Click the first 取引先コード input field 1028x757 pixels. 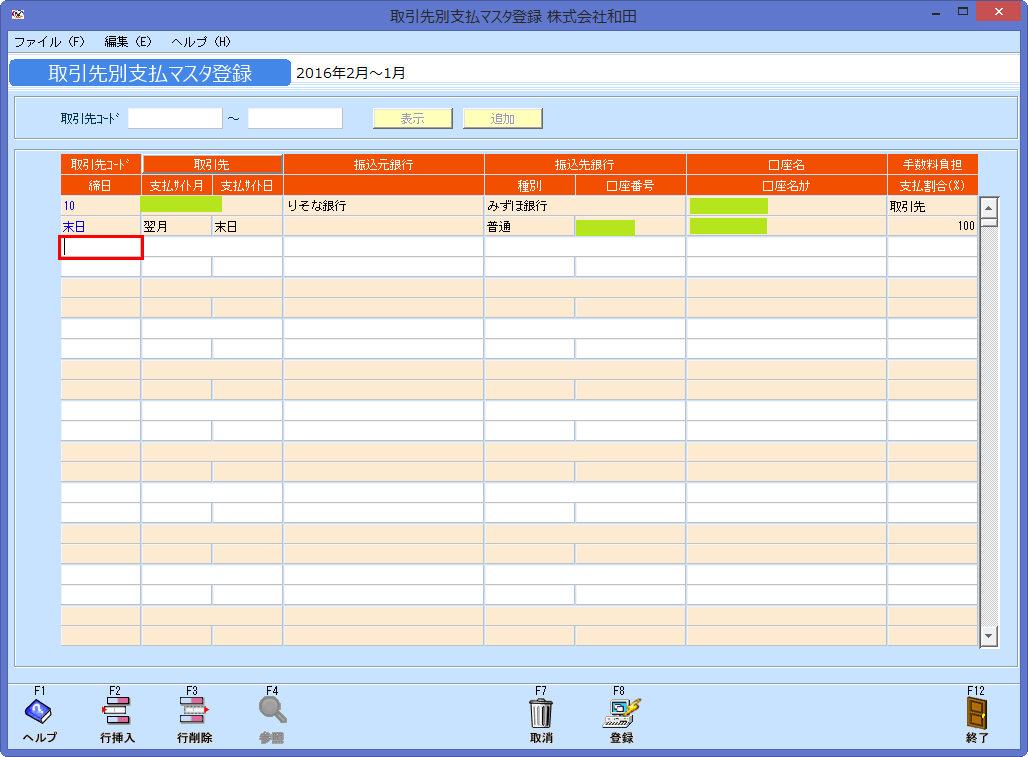(175, 117)
